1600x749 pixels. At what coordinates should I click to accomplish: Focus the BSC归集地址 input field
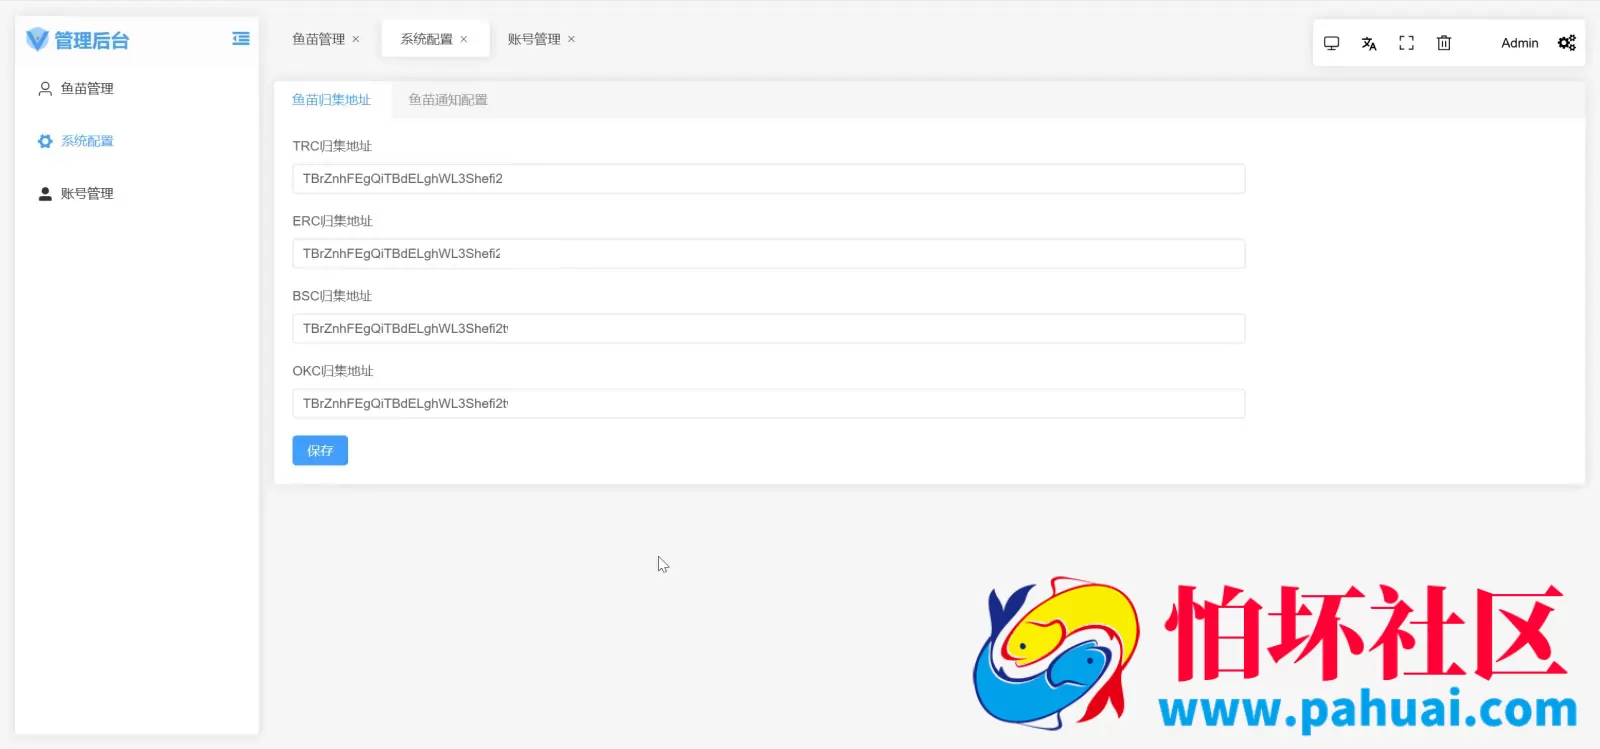click(768, 329)
